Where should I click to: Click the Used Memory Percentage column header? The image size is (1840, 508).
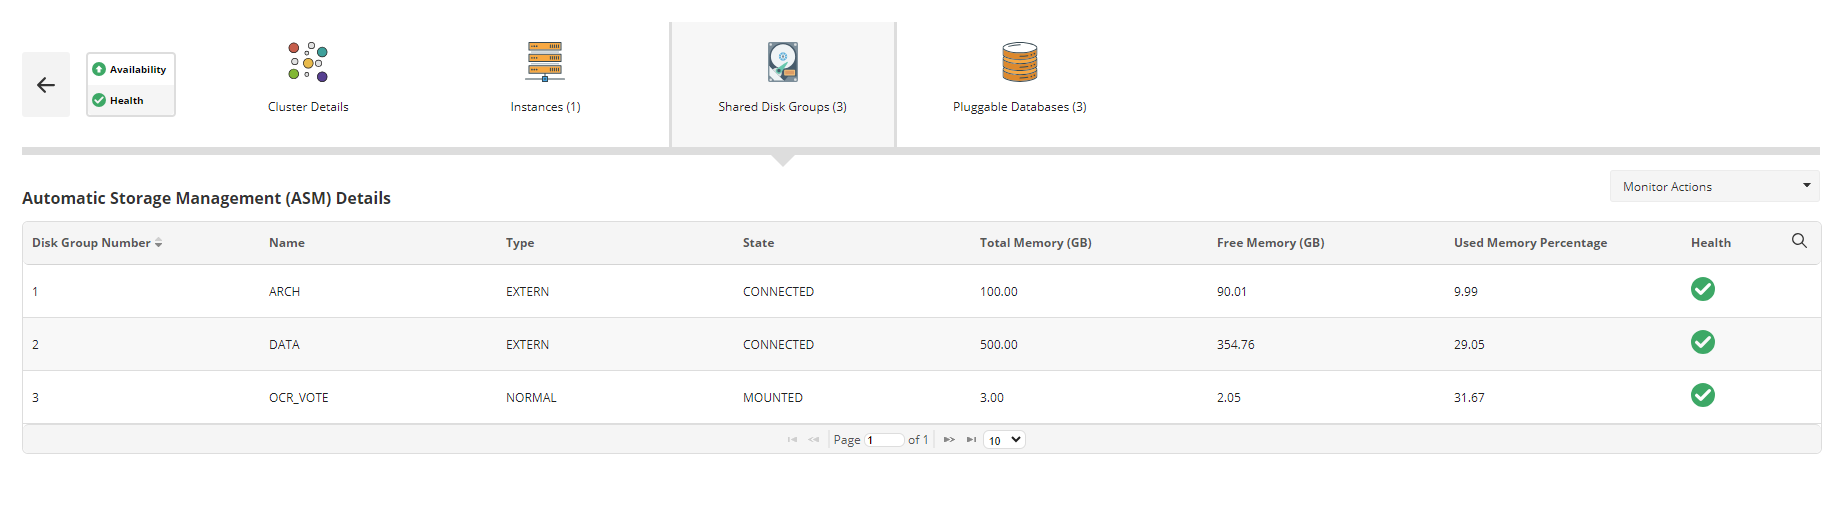1530,243
